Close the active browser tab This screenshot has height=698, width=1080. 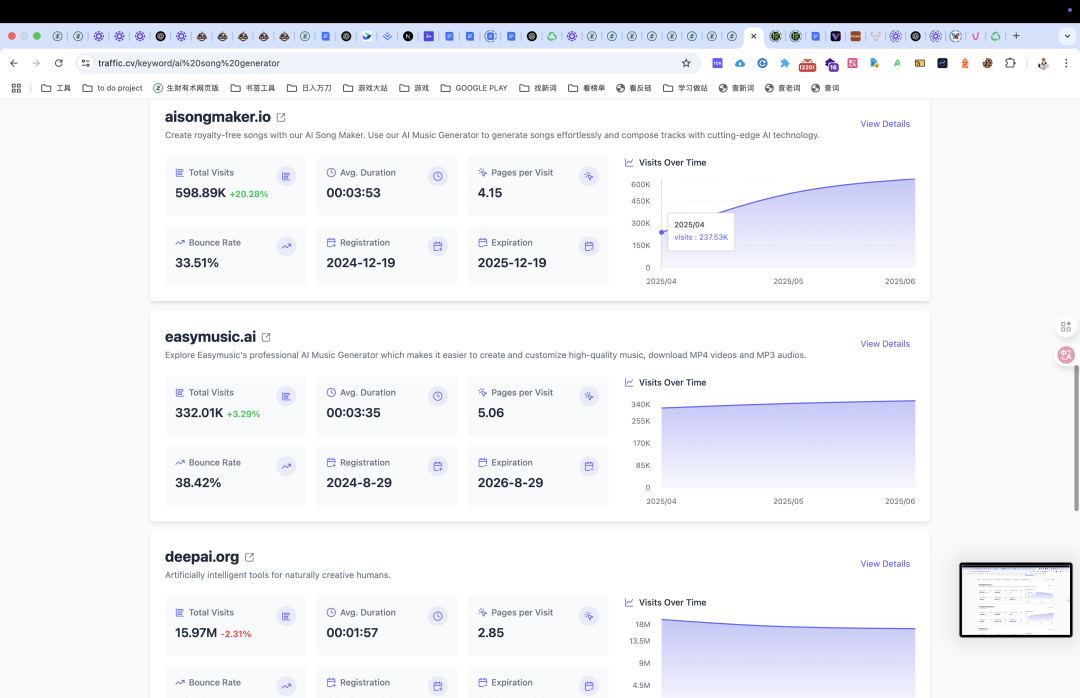(x=754, y=37)
